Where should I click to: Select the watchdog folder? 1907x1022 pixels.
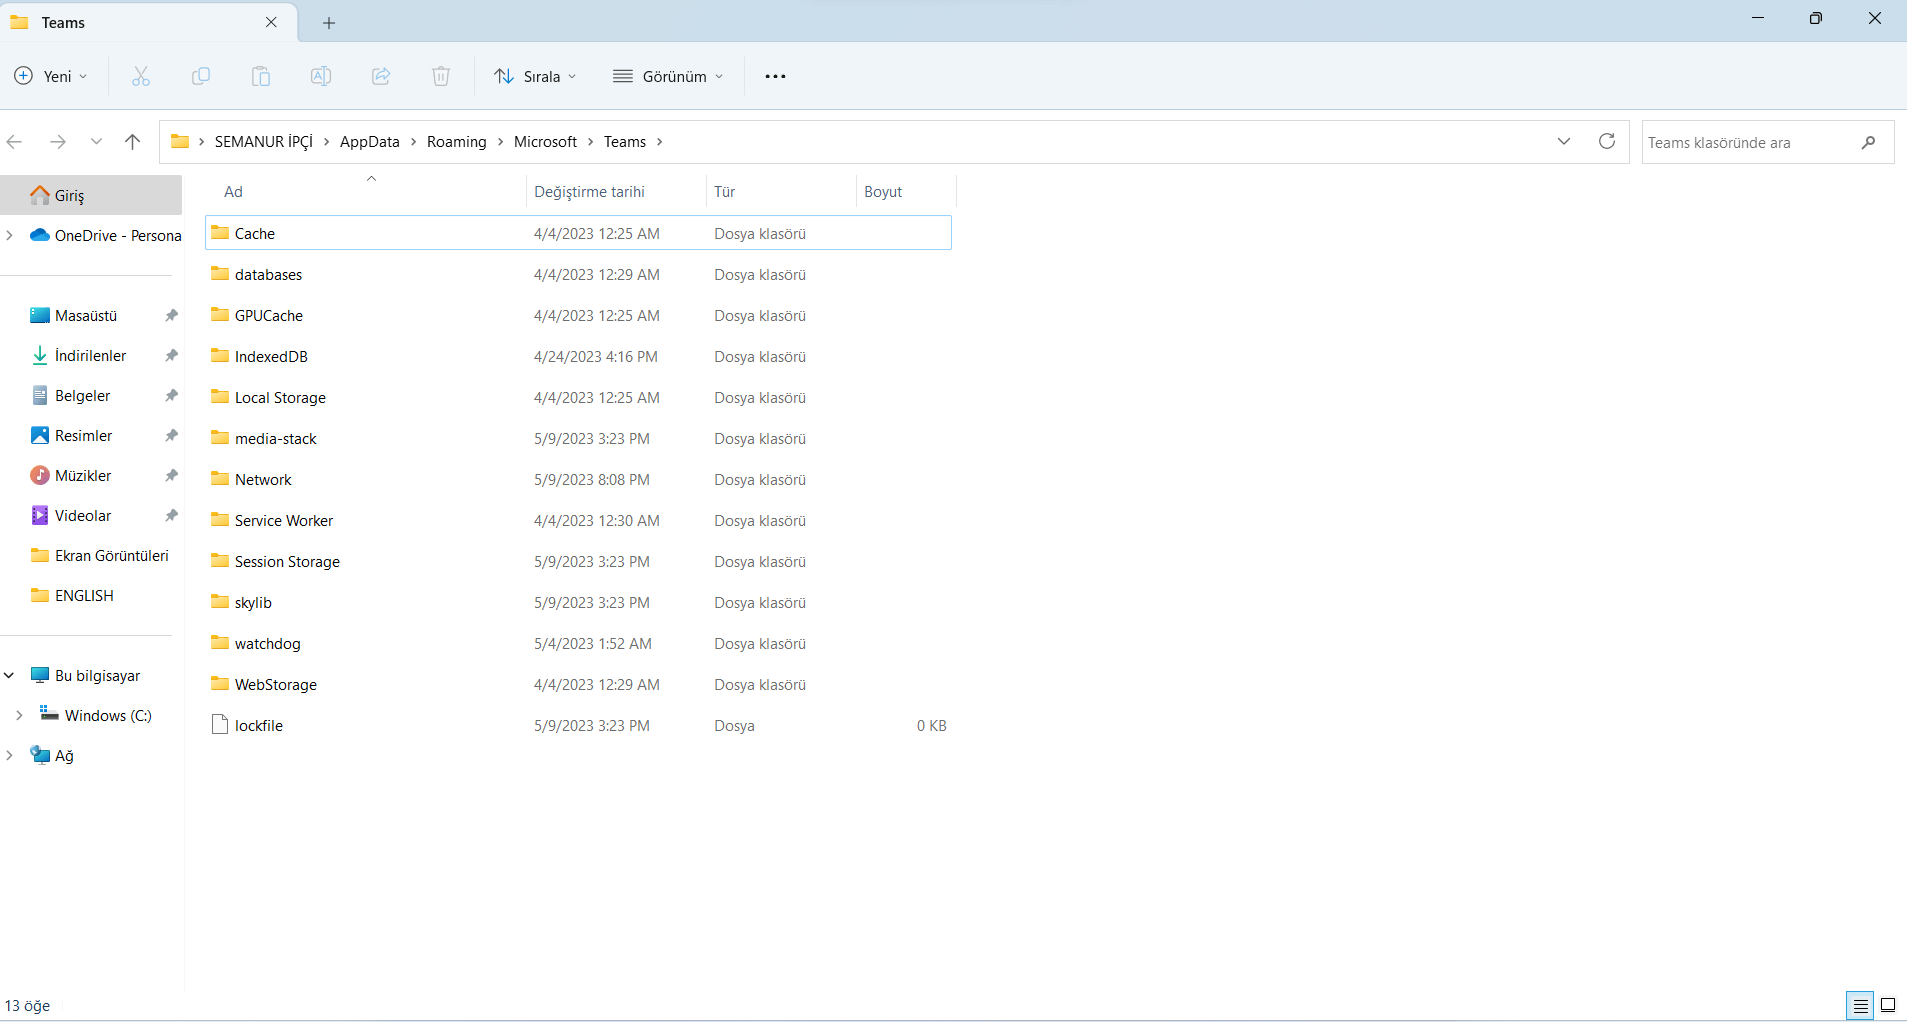[x=578, y=643]
